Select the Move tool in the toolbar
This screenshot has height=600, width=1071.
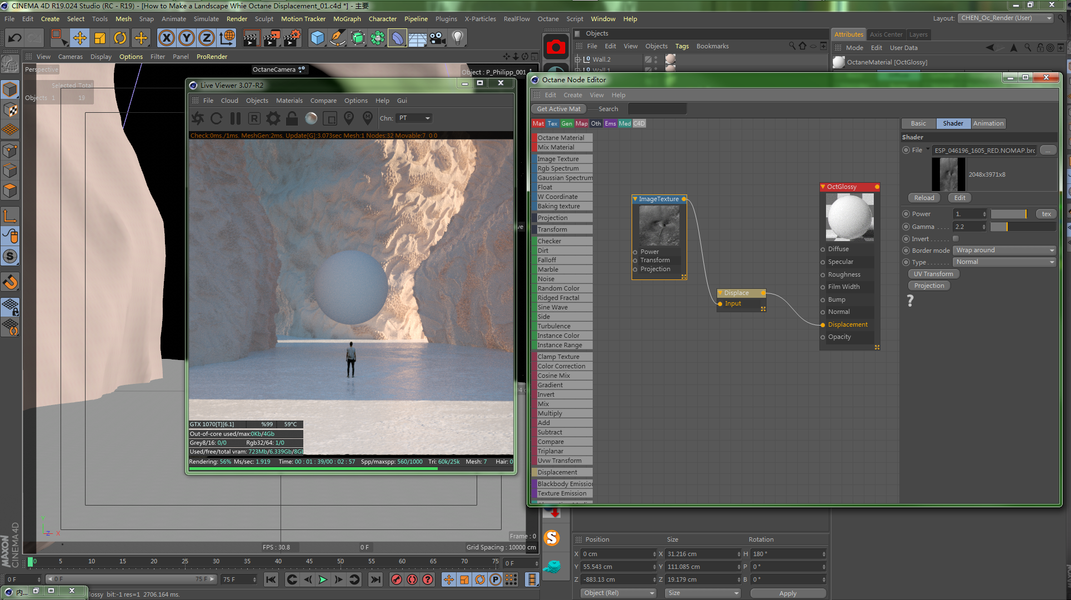click(79, 38)
